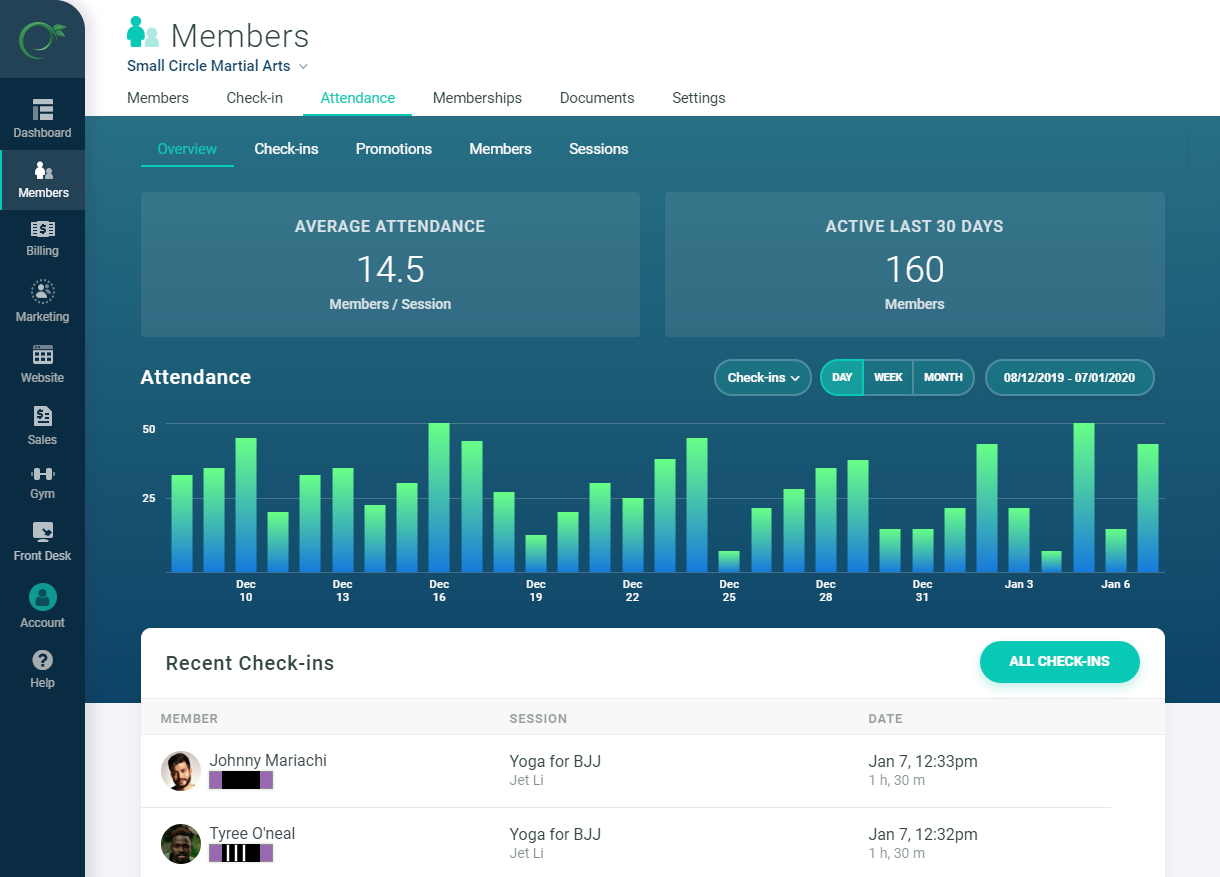Open Johnny Mariachi's member record
Viewport: 1220px width, 877px height.
(x=268, y=760)
